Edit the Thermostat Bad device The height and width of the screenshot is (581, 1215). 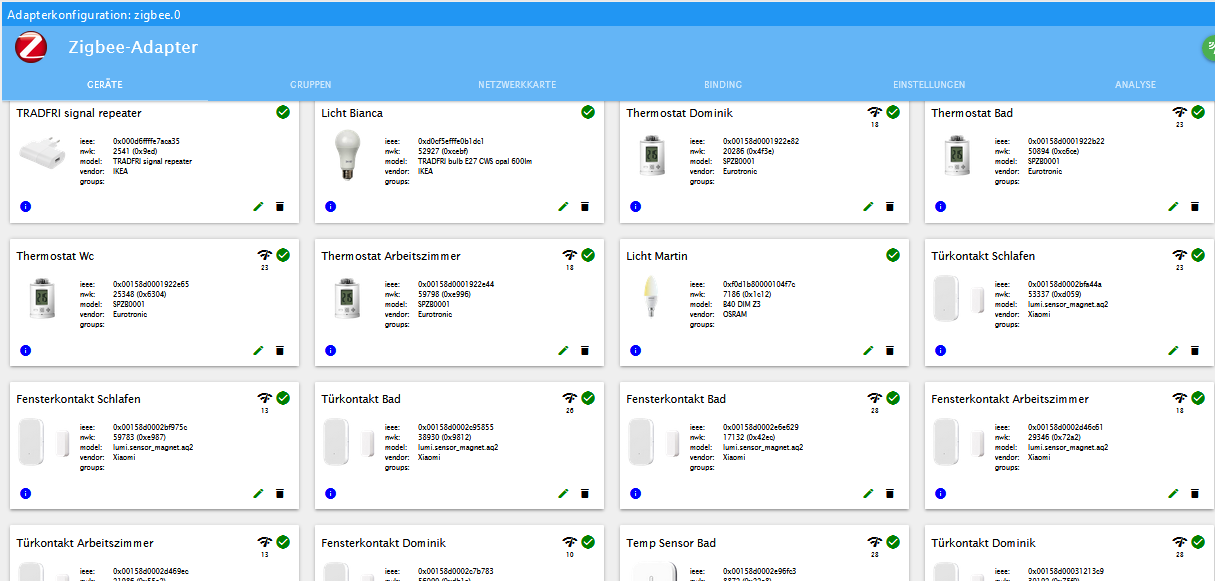pyautogui.click(x=1173, y=207)
